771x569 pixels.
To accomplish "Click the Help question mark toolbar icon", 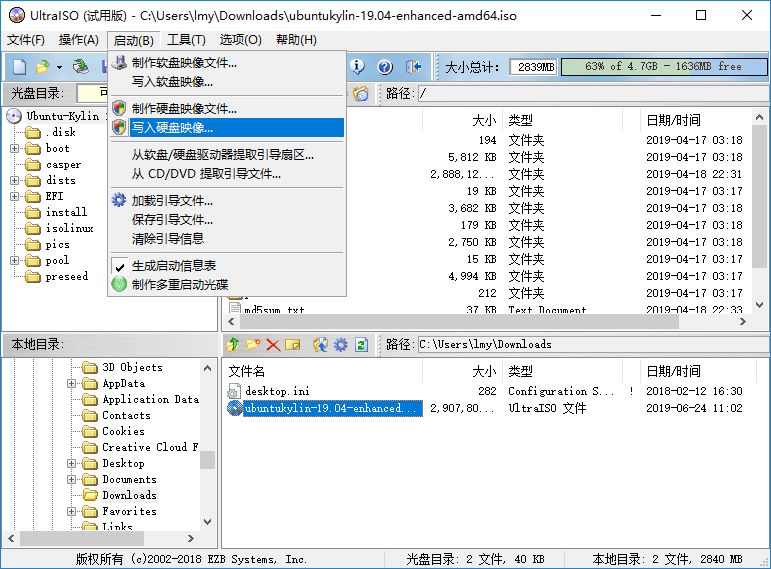I will (x=385, y=66).
